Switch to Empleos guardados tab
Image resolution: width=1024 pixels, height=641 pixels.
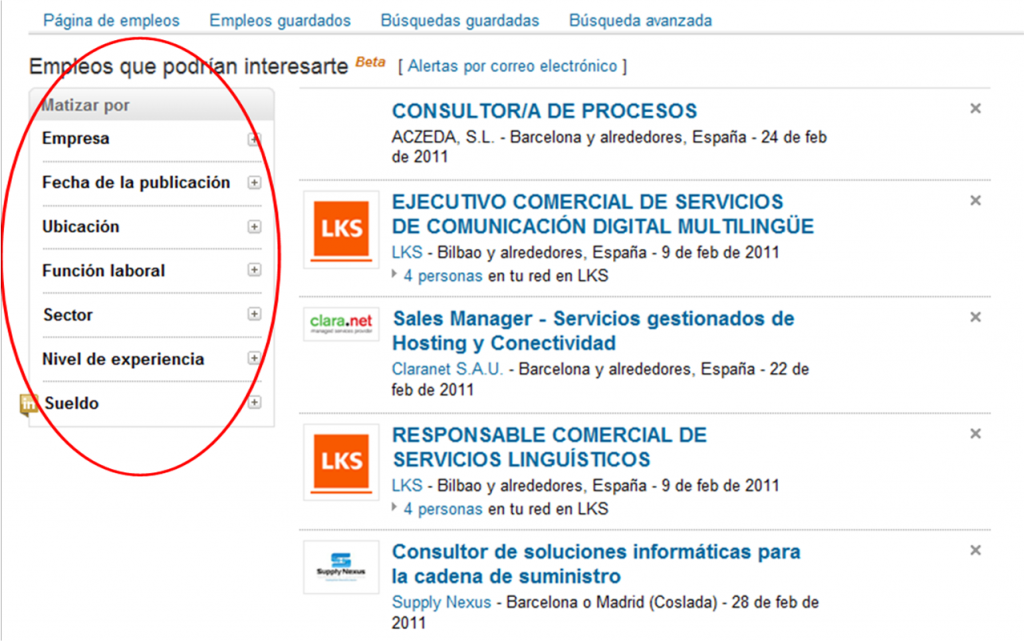coord(280,21)
